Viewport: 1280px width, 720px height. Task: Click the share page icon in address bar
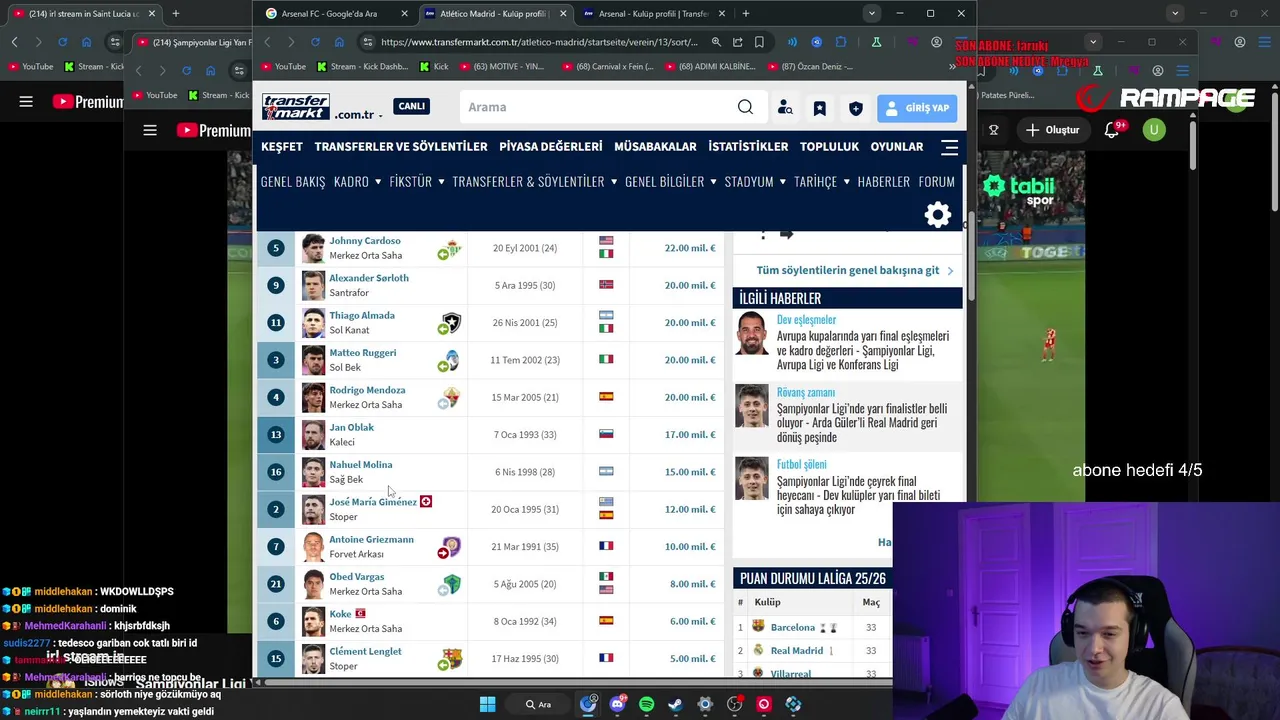737,42
